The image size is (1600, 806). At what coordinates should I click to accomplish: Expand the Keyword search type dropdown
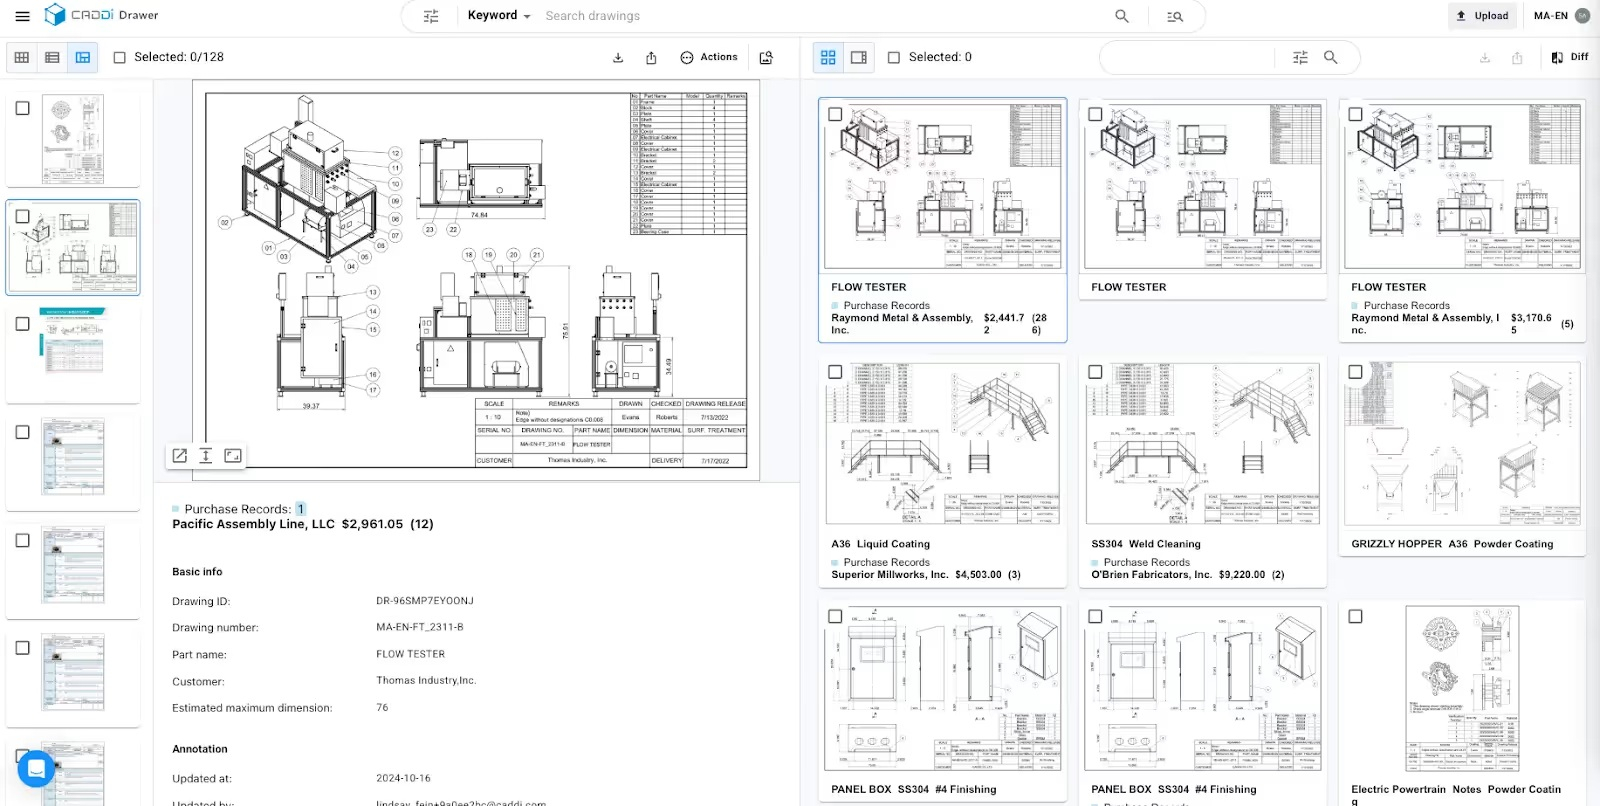[498, 16]
